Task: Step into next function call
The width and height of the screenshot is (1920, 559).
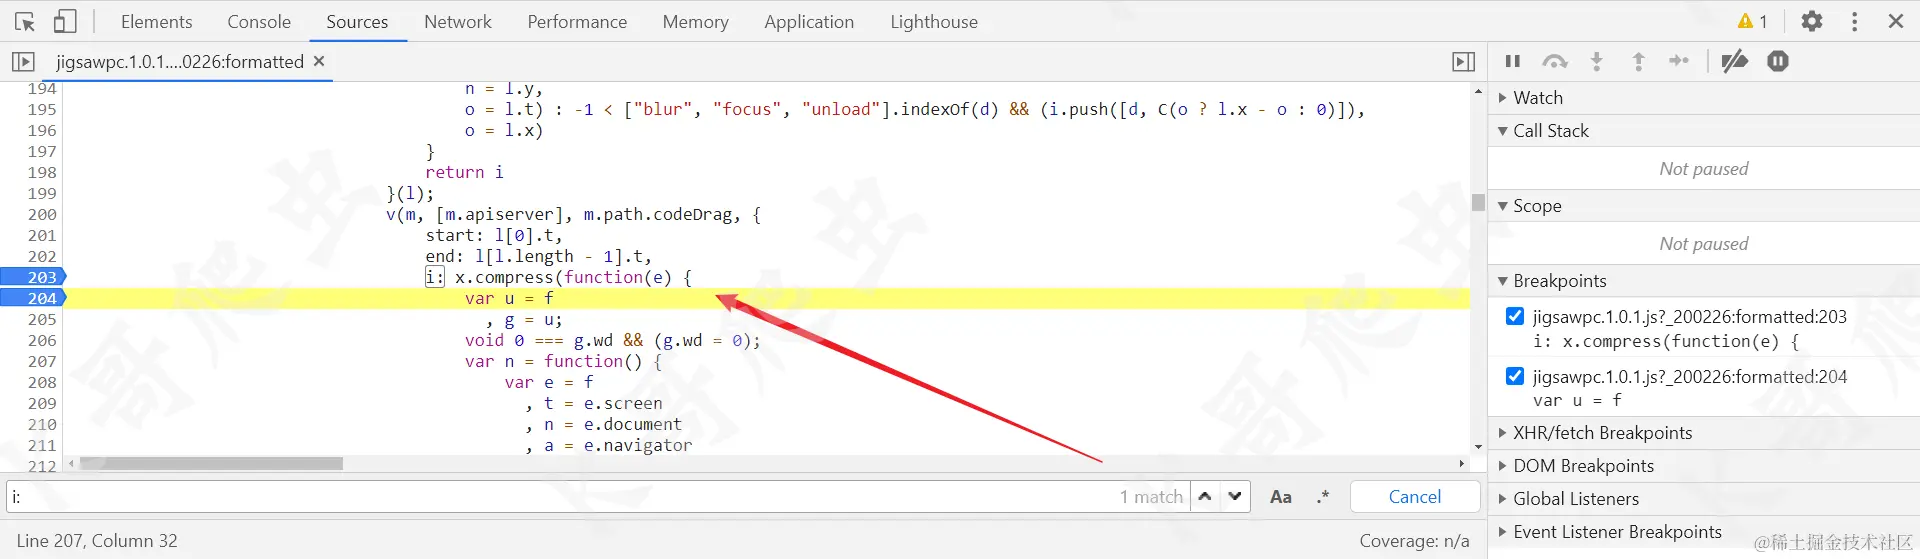Action: click(1597, 61)
